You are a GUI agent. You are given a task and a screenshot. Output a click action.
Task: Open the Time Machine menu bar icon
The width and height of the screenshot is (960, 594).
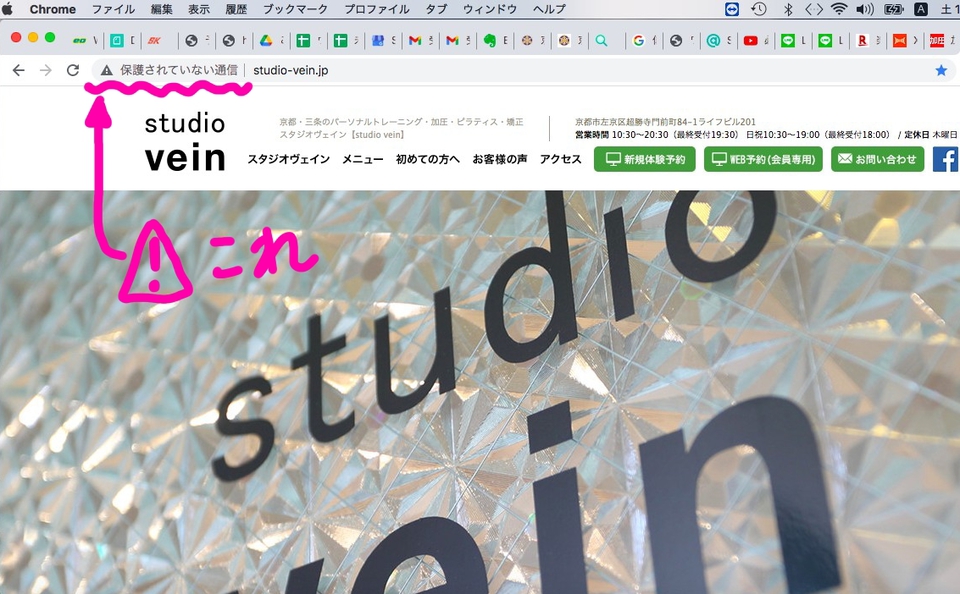coord(759,9)
